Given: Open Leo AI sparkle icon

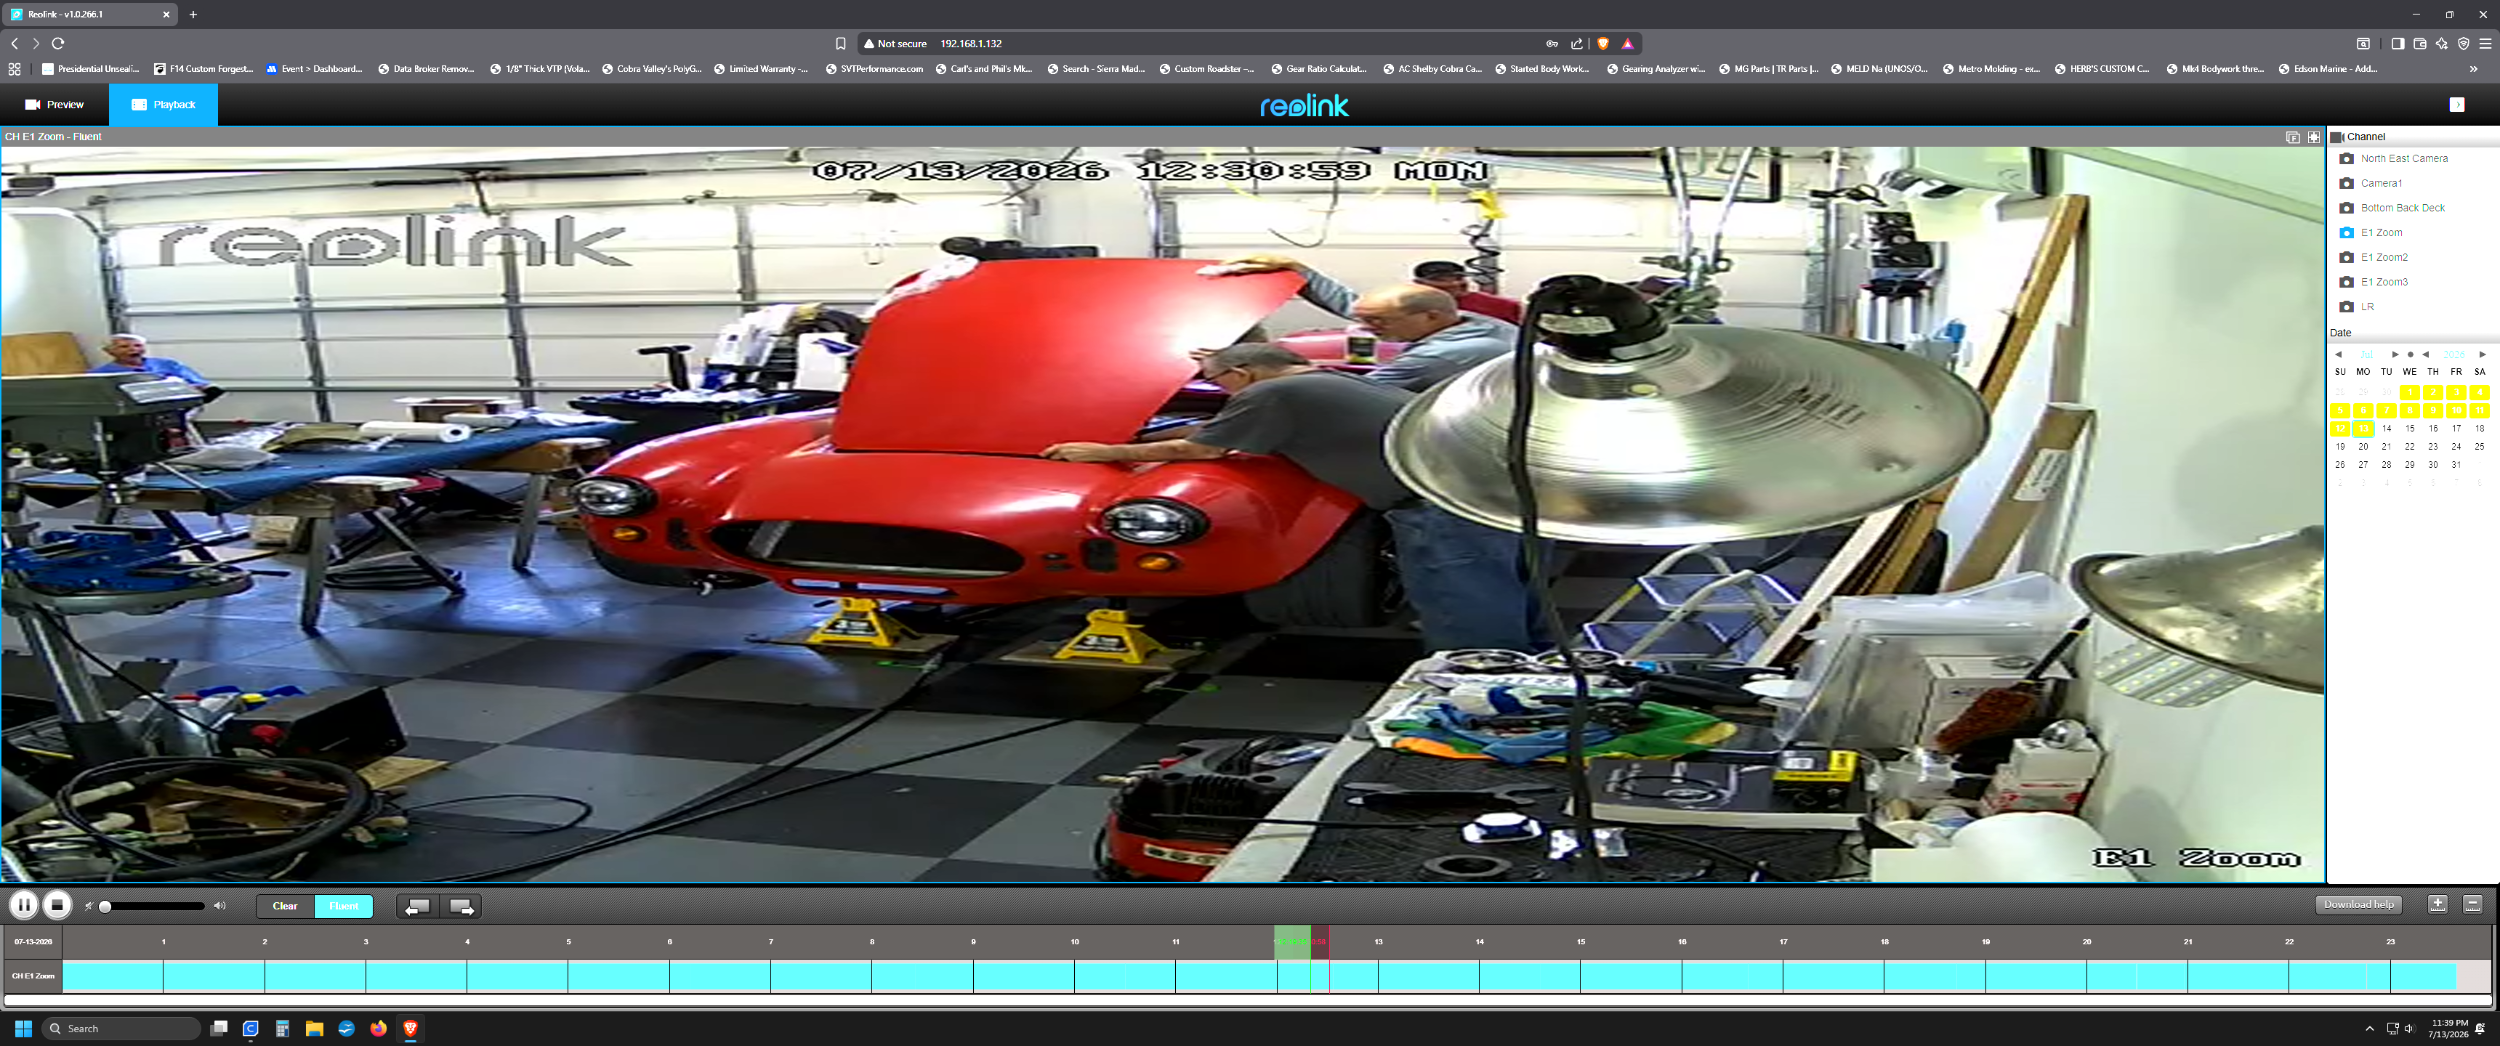Looking at the screenshot, I should [2442, 43].
